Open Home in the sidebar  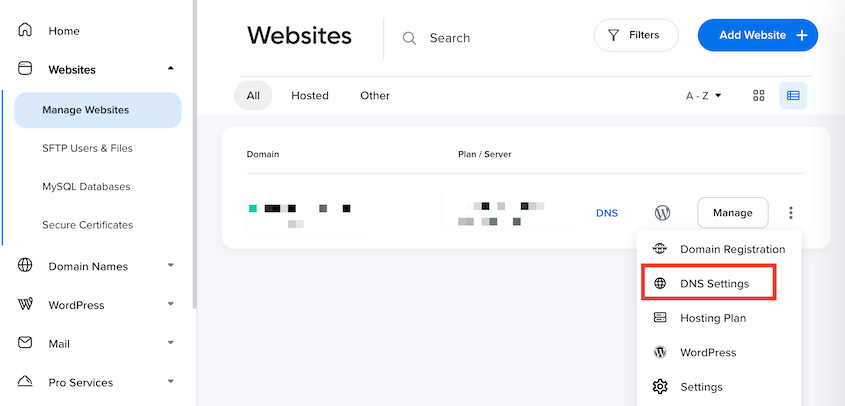tap(64, 31)
